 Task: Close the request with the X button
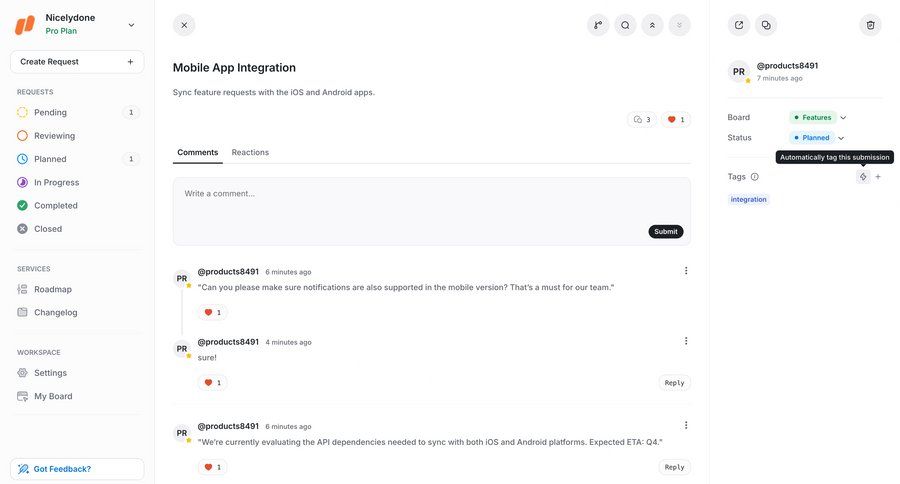click(184, 25)
